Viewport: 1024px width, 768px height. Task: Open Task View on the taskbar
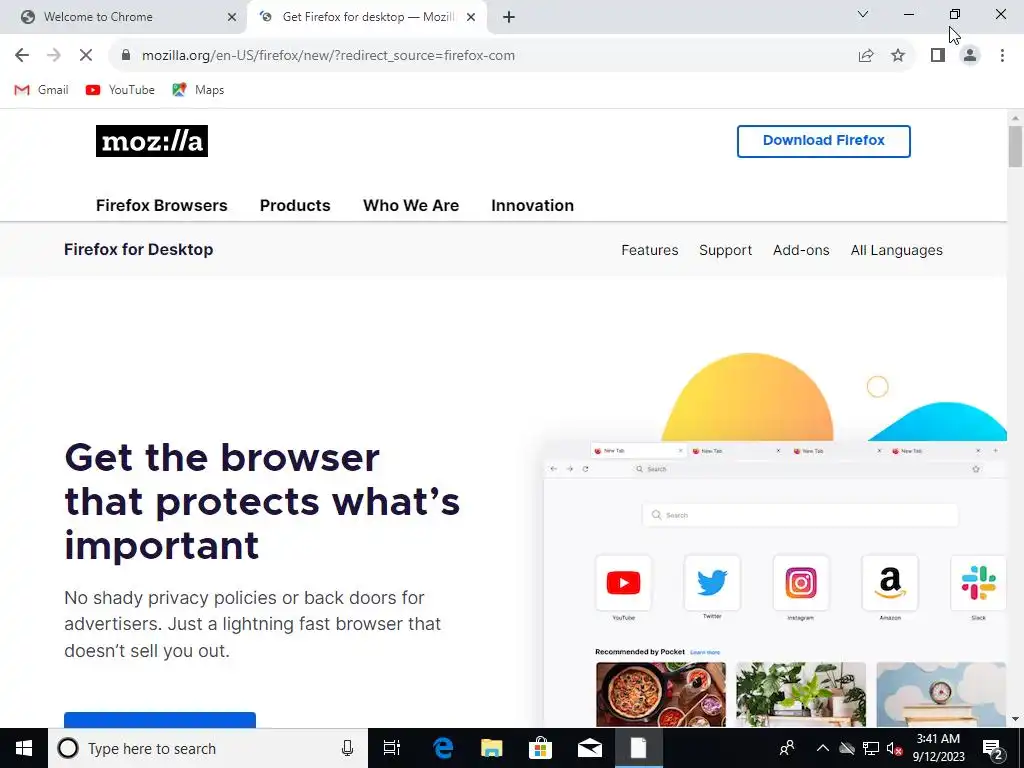(392, 748)
